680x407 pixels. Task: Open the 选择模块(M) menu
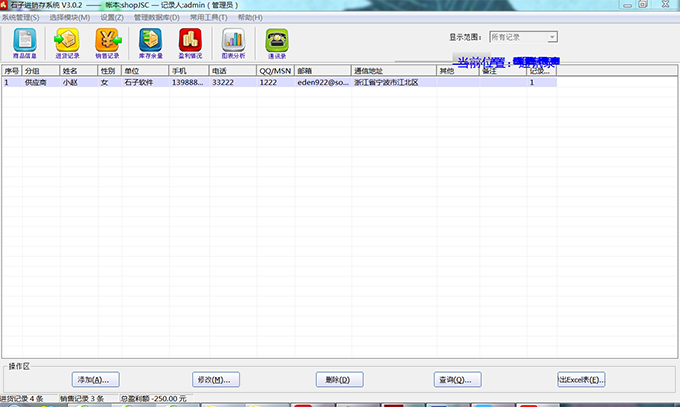pos(73,17)
